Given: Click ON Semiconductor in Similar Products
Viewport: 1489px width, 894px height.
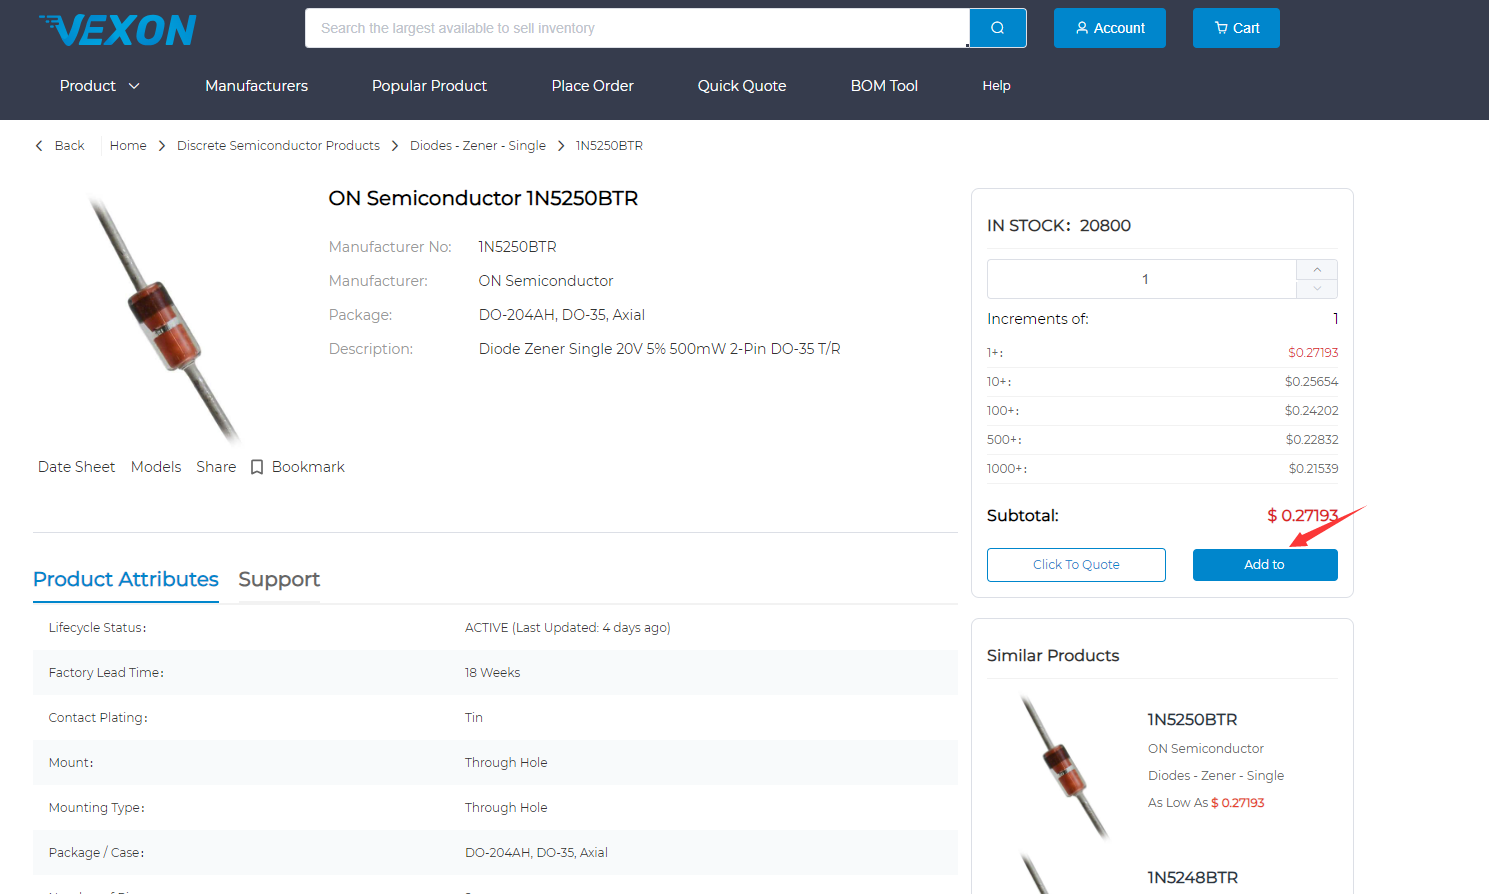Looking at the screenshot, I should (1206, 749).
